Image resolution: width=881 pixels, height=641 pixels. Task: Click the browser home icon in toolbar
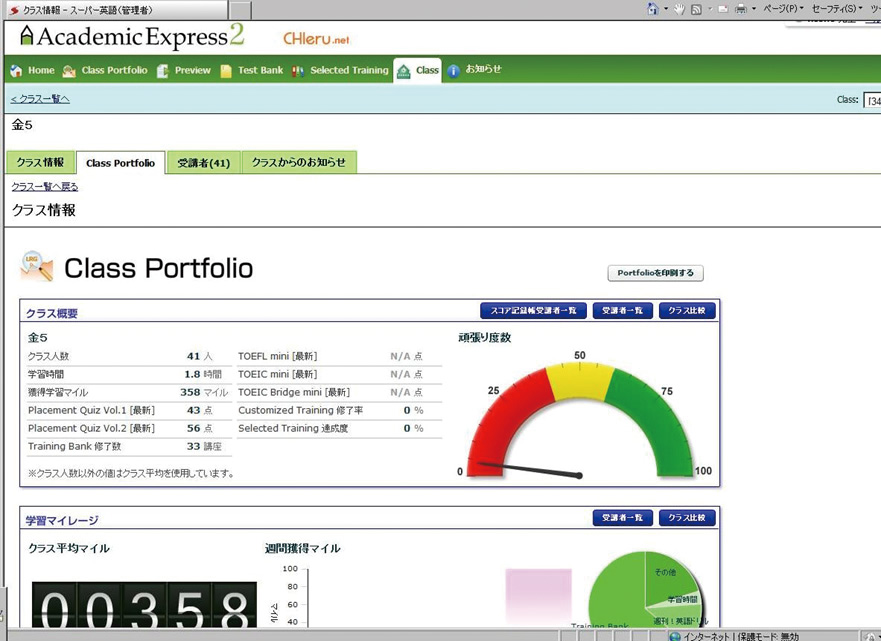(x=653, y=9)
